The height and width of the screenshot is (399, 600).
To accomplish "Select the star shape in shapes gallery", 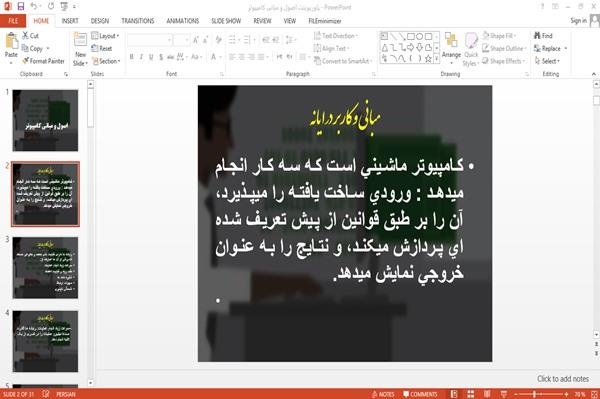I will [x=428, y=59].
